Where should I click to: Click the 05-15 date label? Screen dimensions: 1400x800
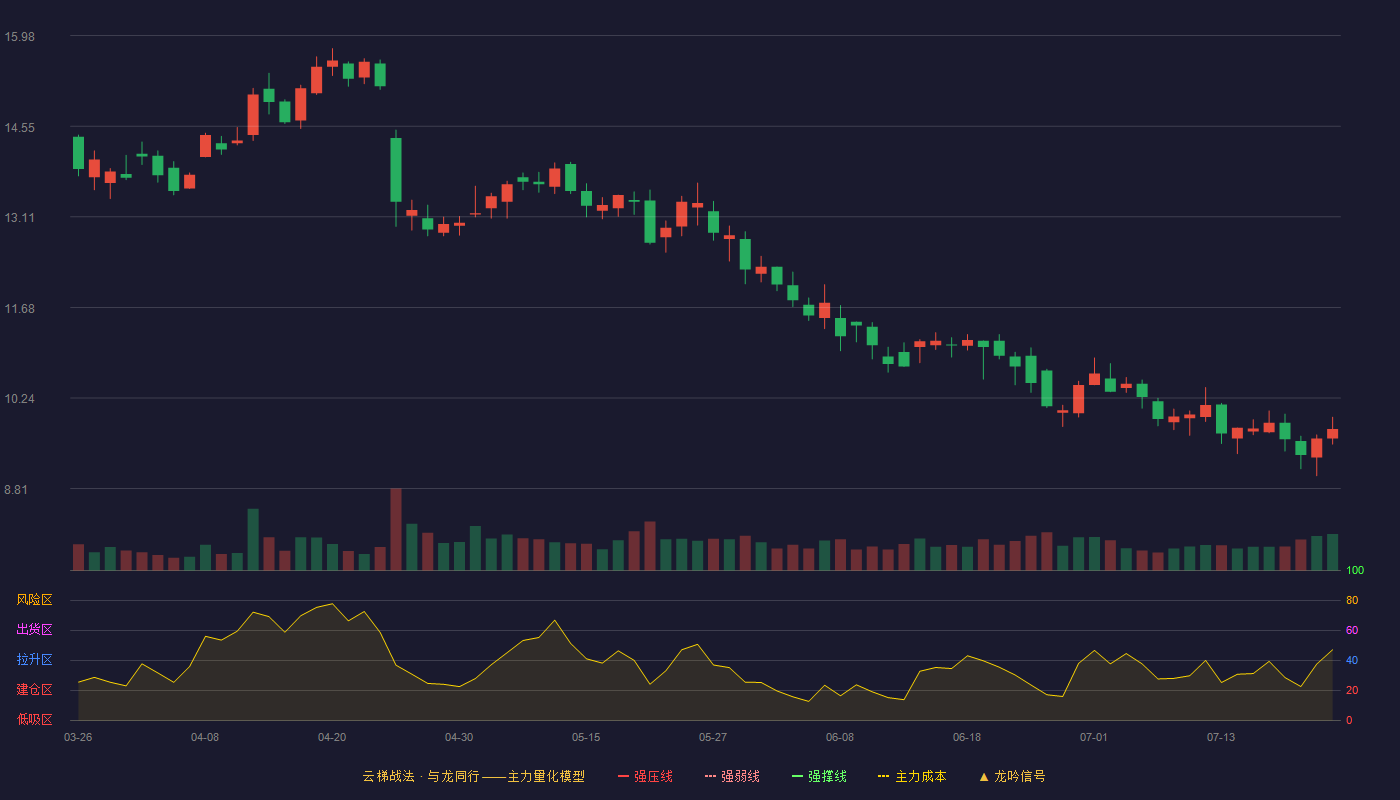click(x=586, y=737)
